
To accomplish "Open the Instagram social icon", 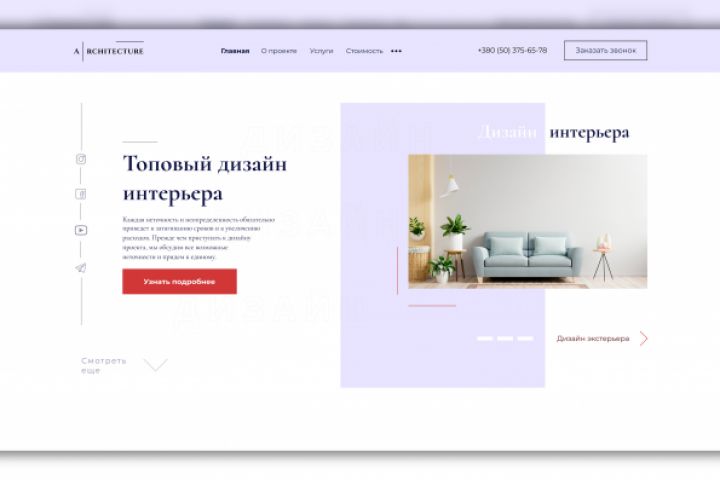I will [81, 159].
